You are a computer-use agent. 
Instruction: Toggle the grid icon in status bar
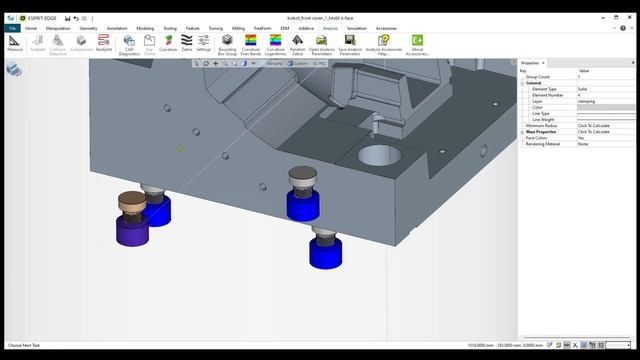click(x=601, y=345)
